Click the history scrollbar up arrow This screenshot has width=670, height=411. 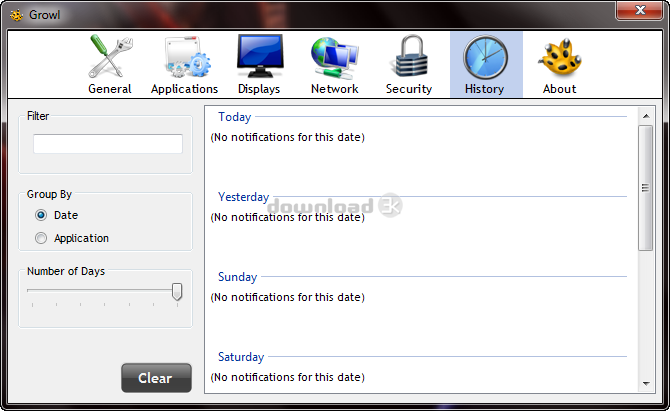[646, 116]
